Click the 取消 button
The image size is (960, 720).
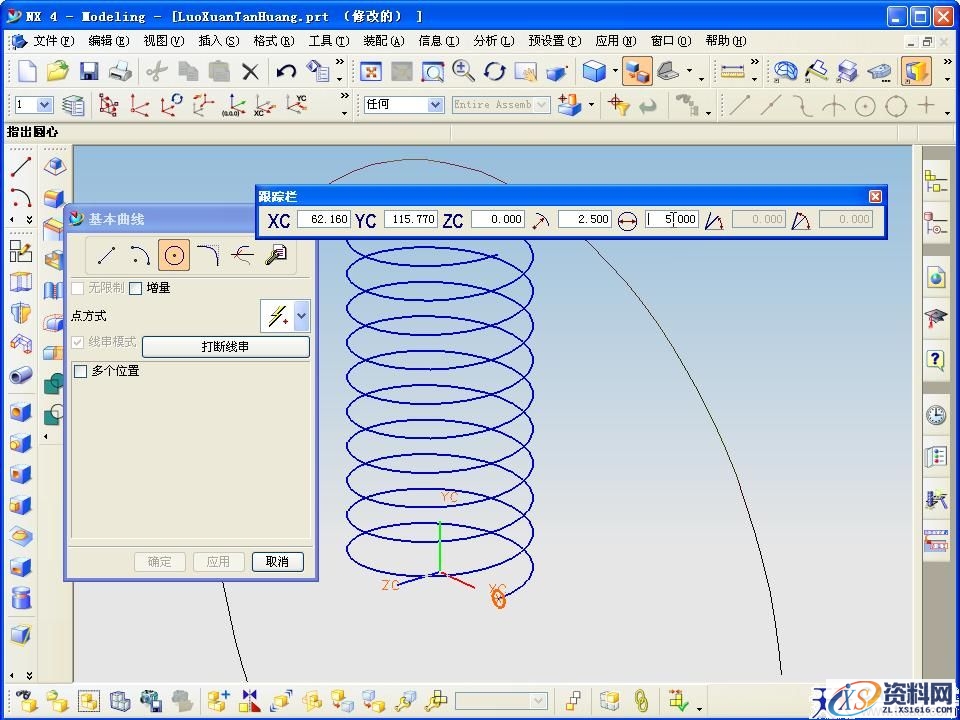coord(277,562)
